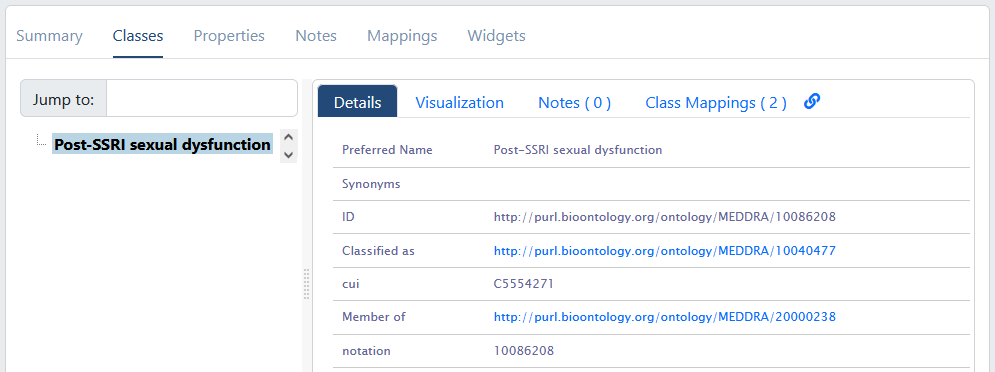Click the Classified as row label
This screenshot has width=995, height=372.
378,251
